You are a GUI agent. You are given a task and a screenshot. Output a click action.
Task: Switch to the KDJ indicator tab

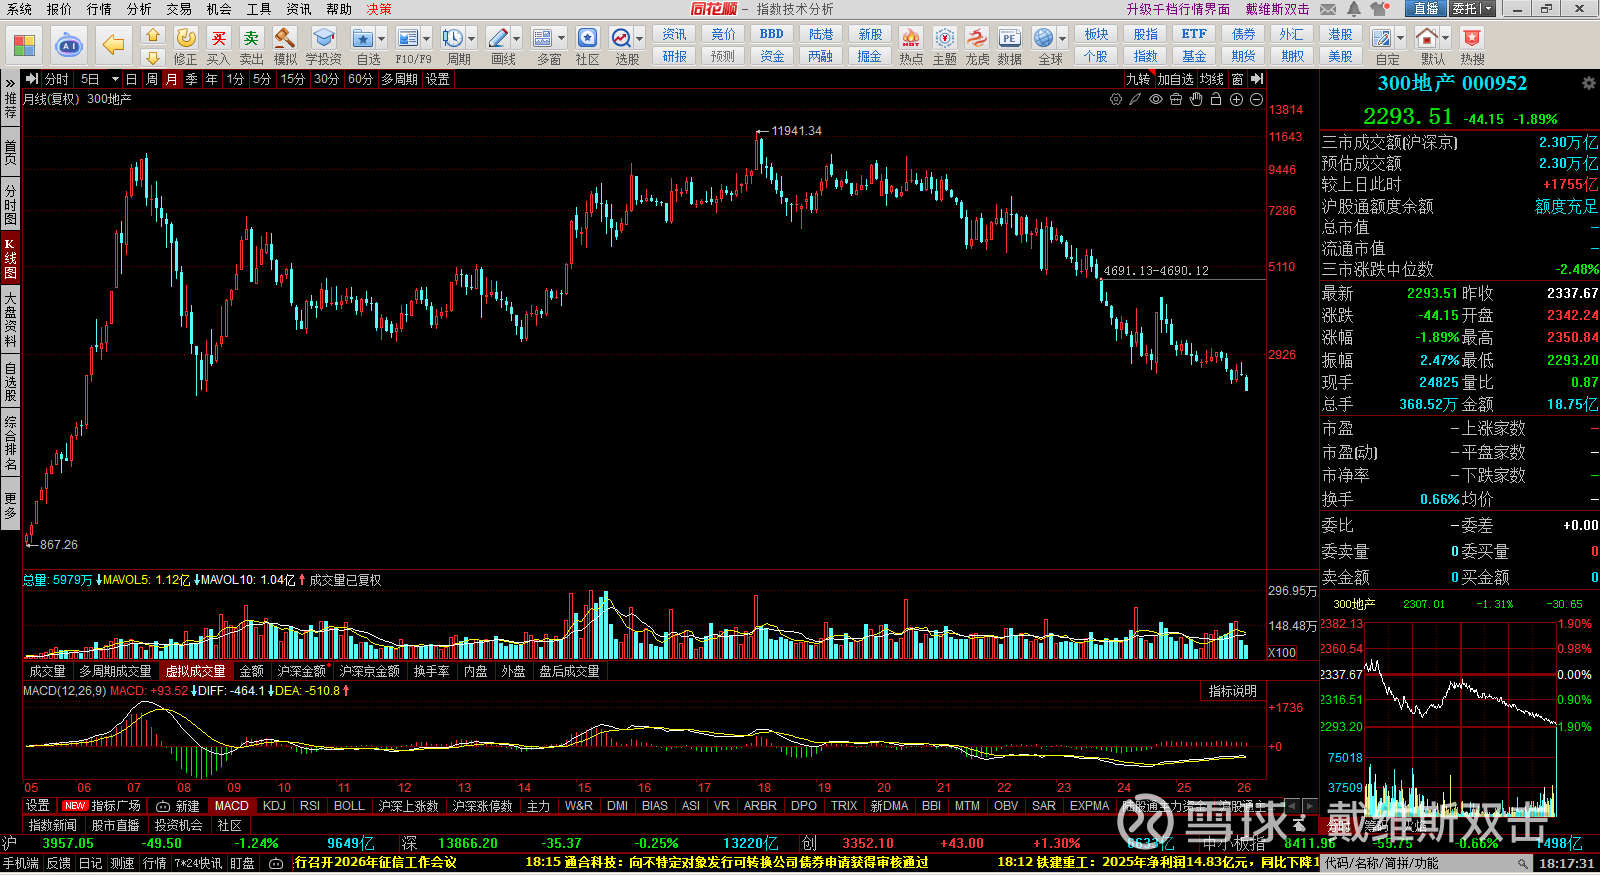(274, 805)
